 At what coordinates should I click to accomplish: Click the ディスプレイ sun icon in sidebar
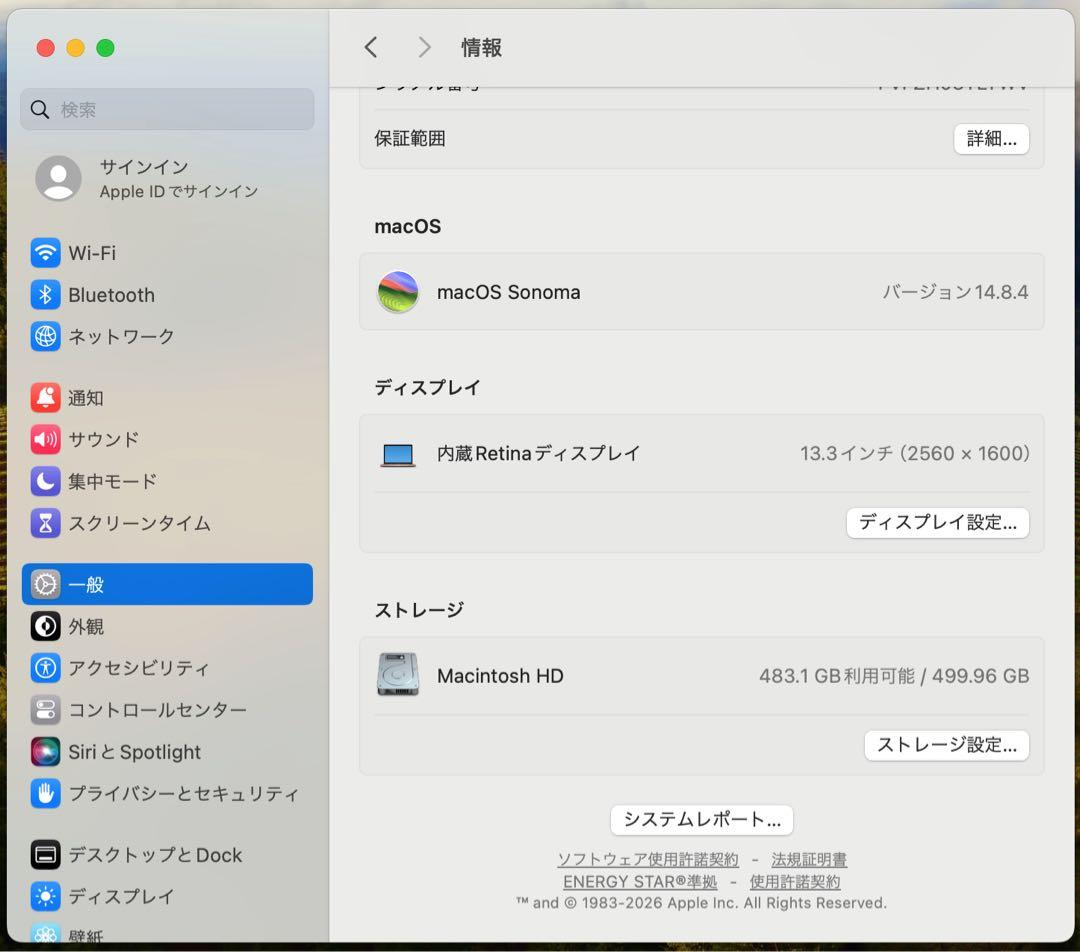pos(45,896)
